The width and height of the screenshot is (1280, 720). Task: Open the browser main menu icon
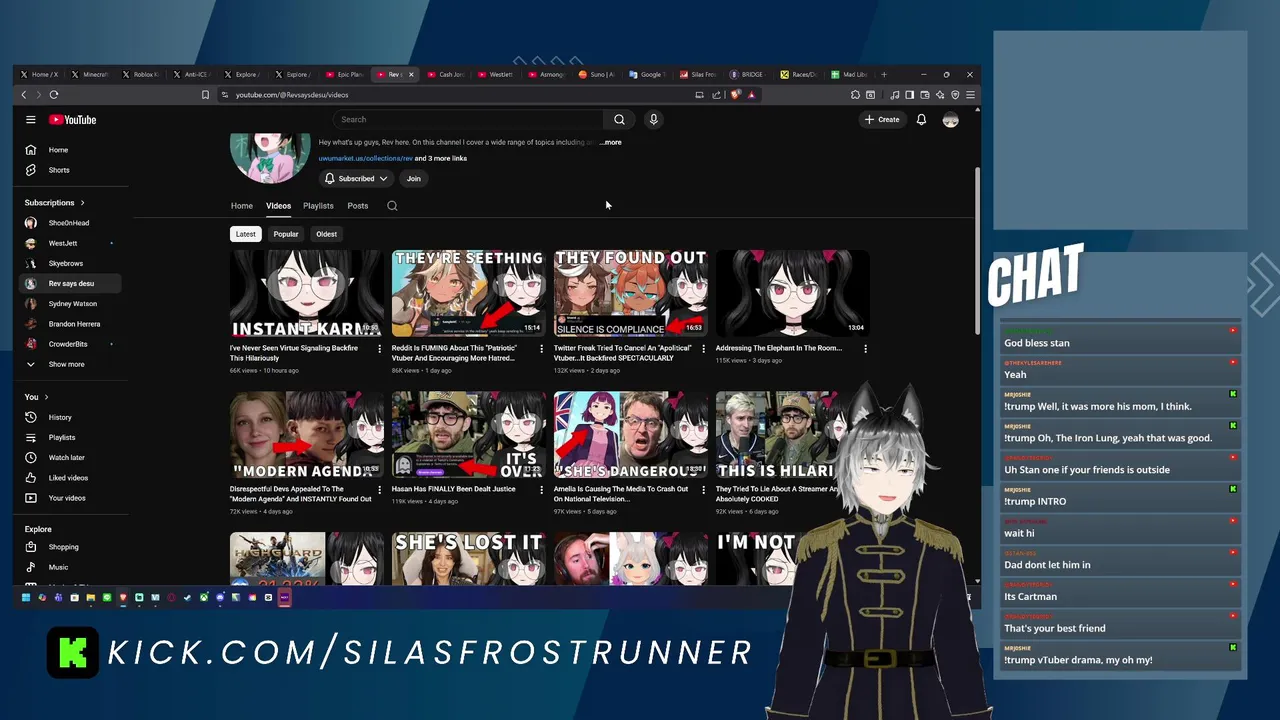[x=970, y=95]
